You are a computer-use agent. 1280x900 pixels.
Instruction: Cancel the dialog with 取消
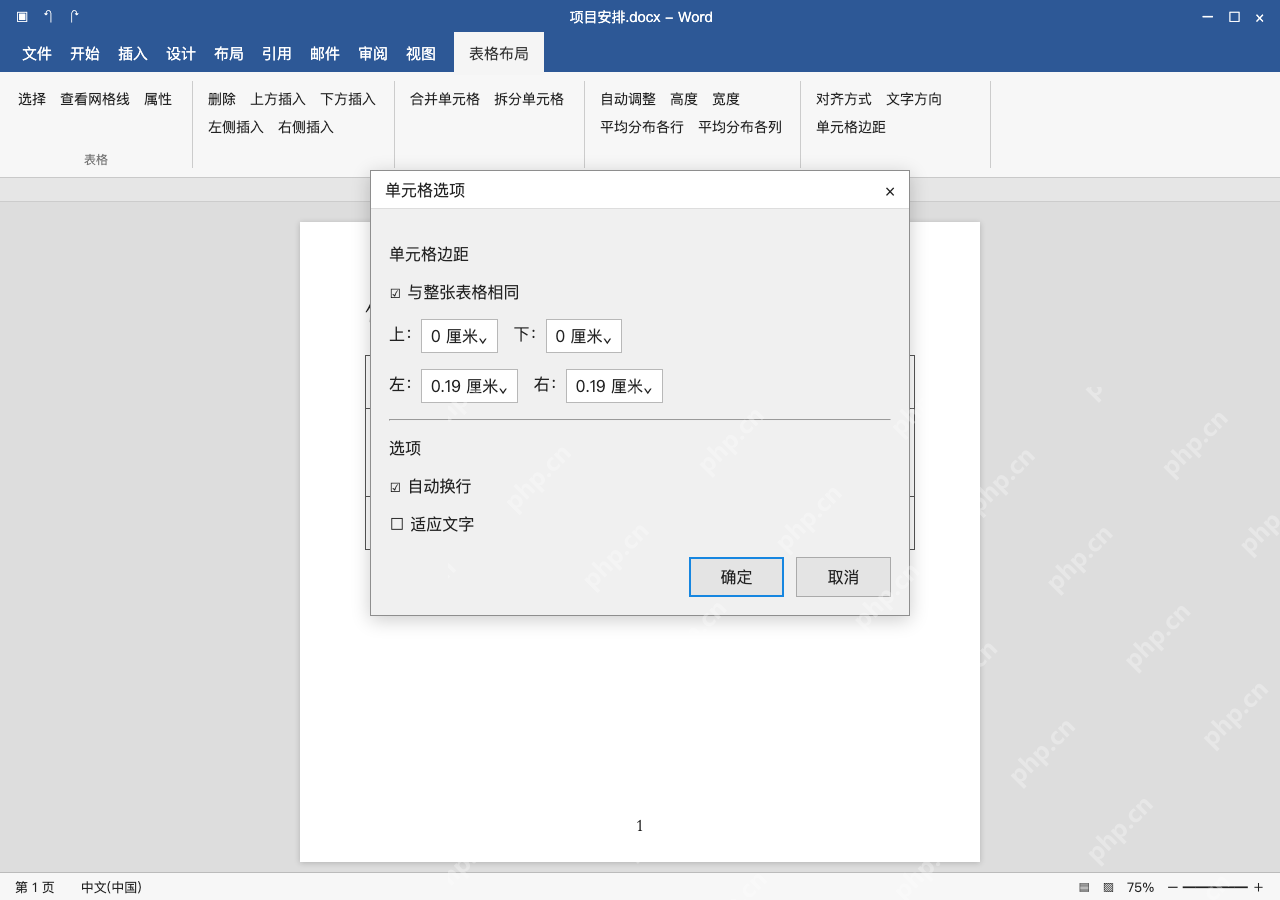[x=843, y=577]
